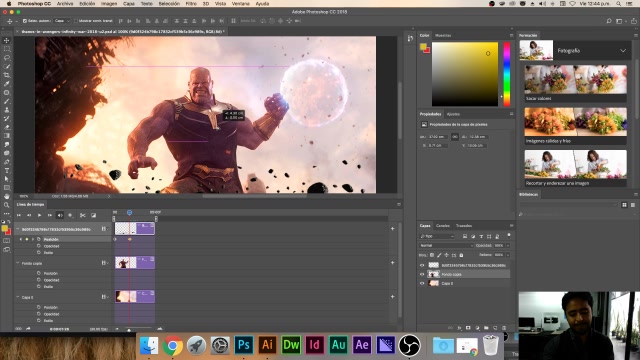Open the Normal blending mode dropdown
This screenshot has height=360, width=640.
(x=446, y=245)
